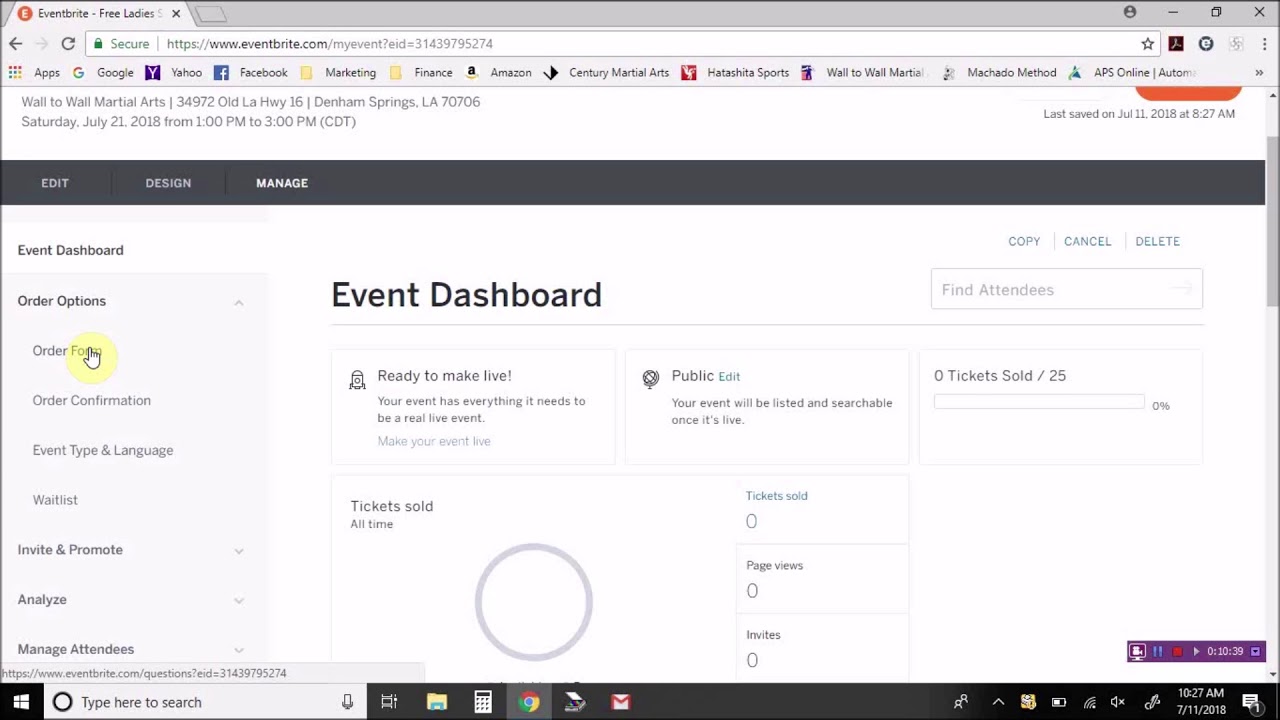This screenshot has height=720, width=1280.
Task: Open the Chrome profile avatar icon
Action: [1130, 12]
